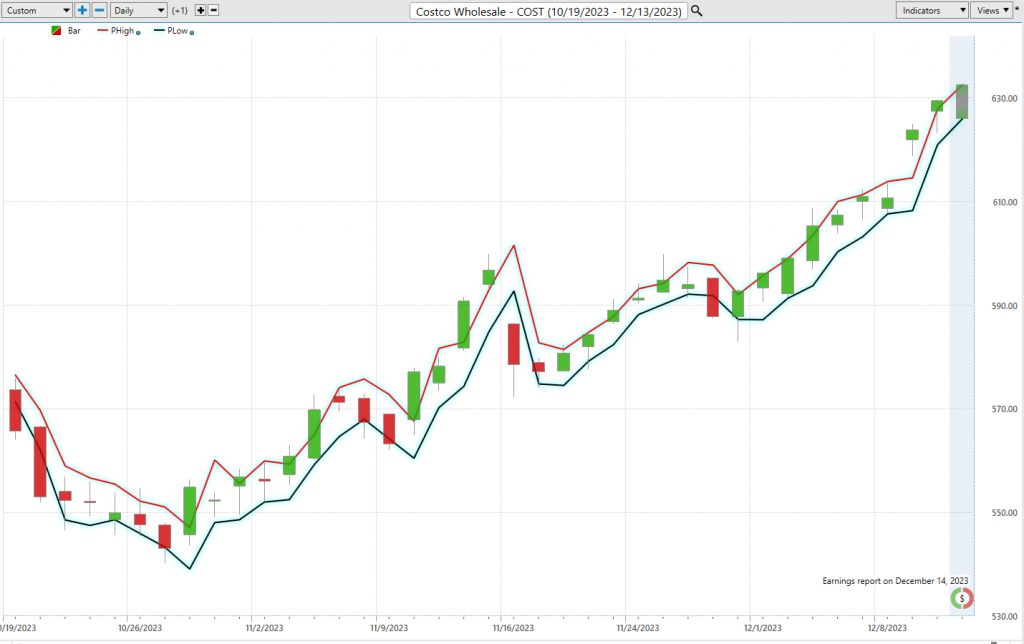Click the gray forecast candle in highlighted column
This screenshot has height=644, width=1024.
[x=962, y=101]
